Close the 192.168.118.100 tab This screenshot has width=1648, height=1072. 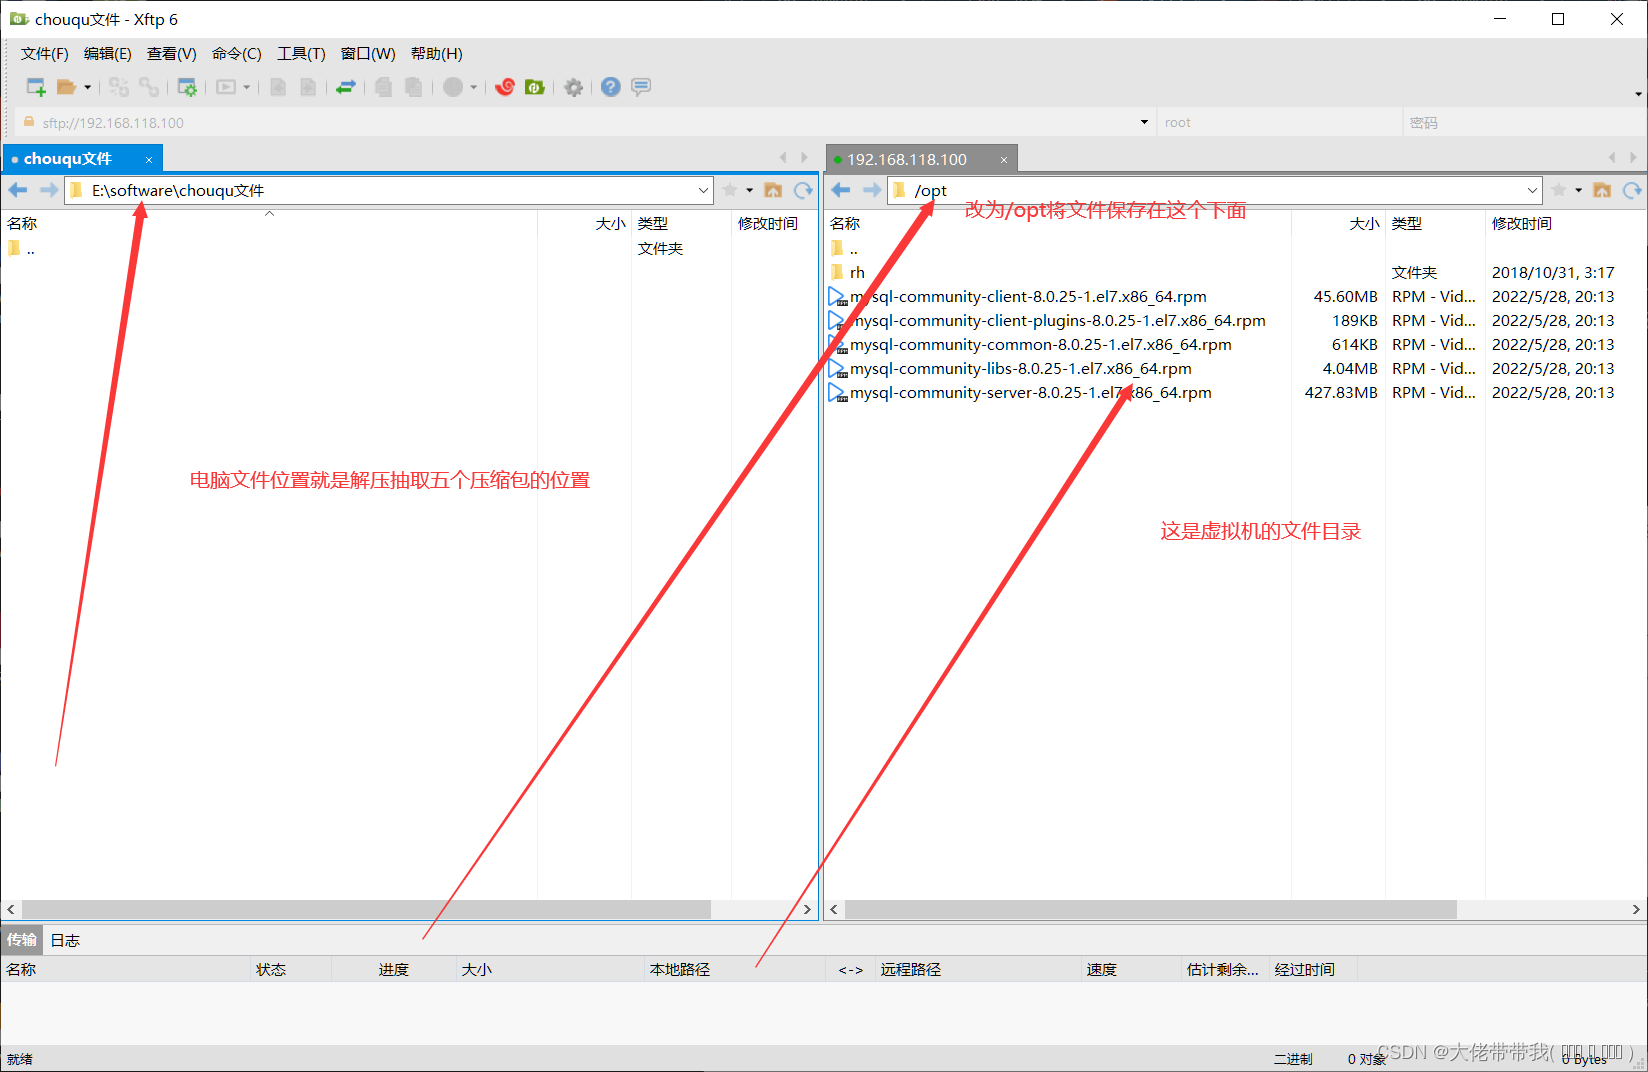1004,160
